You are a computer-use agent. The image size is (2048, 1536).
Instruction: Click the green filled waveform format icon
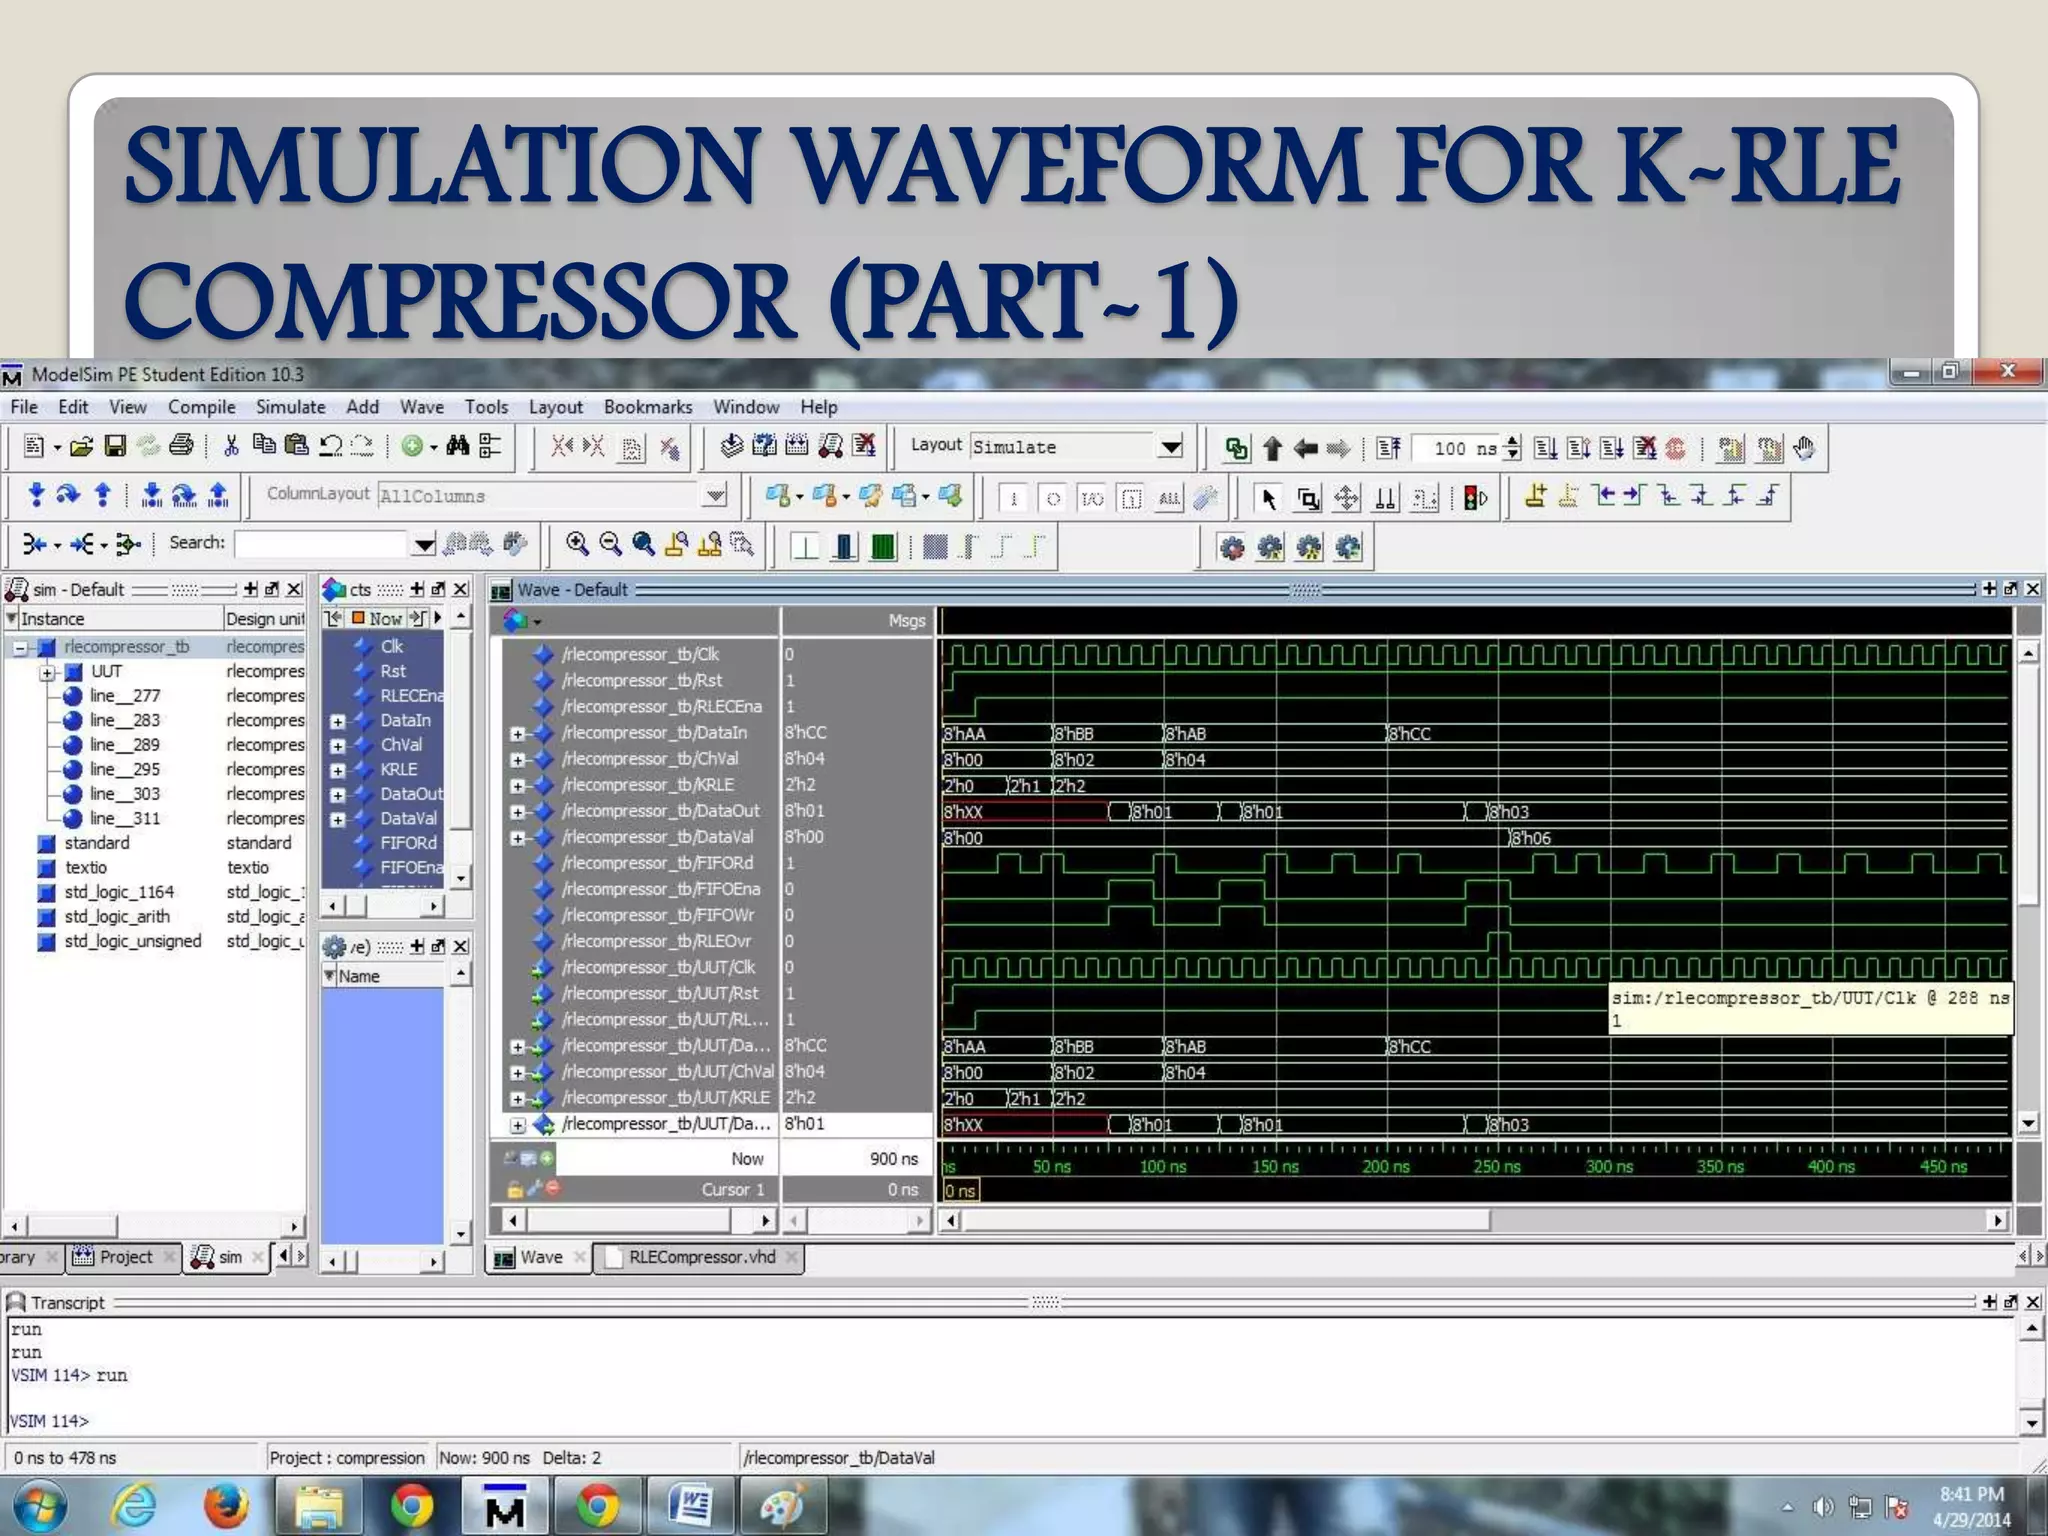[x=883, y=546]
